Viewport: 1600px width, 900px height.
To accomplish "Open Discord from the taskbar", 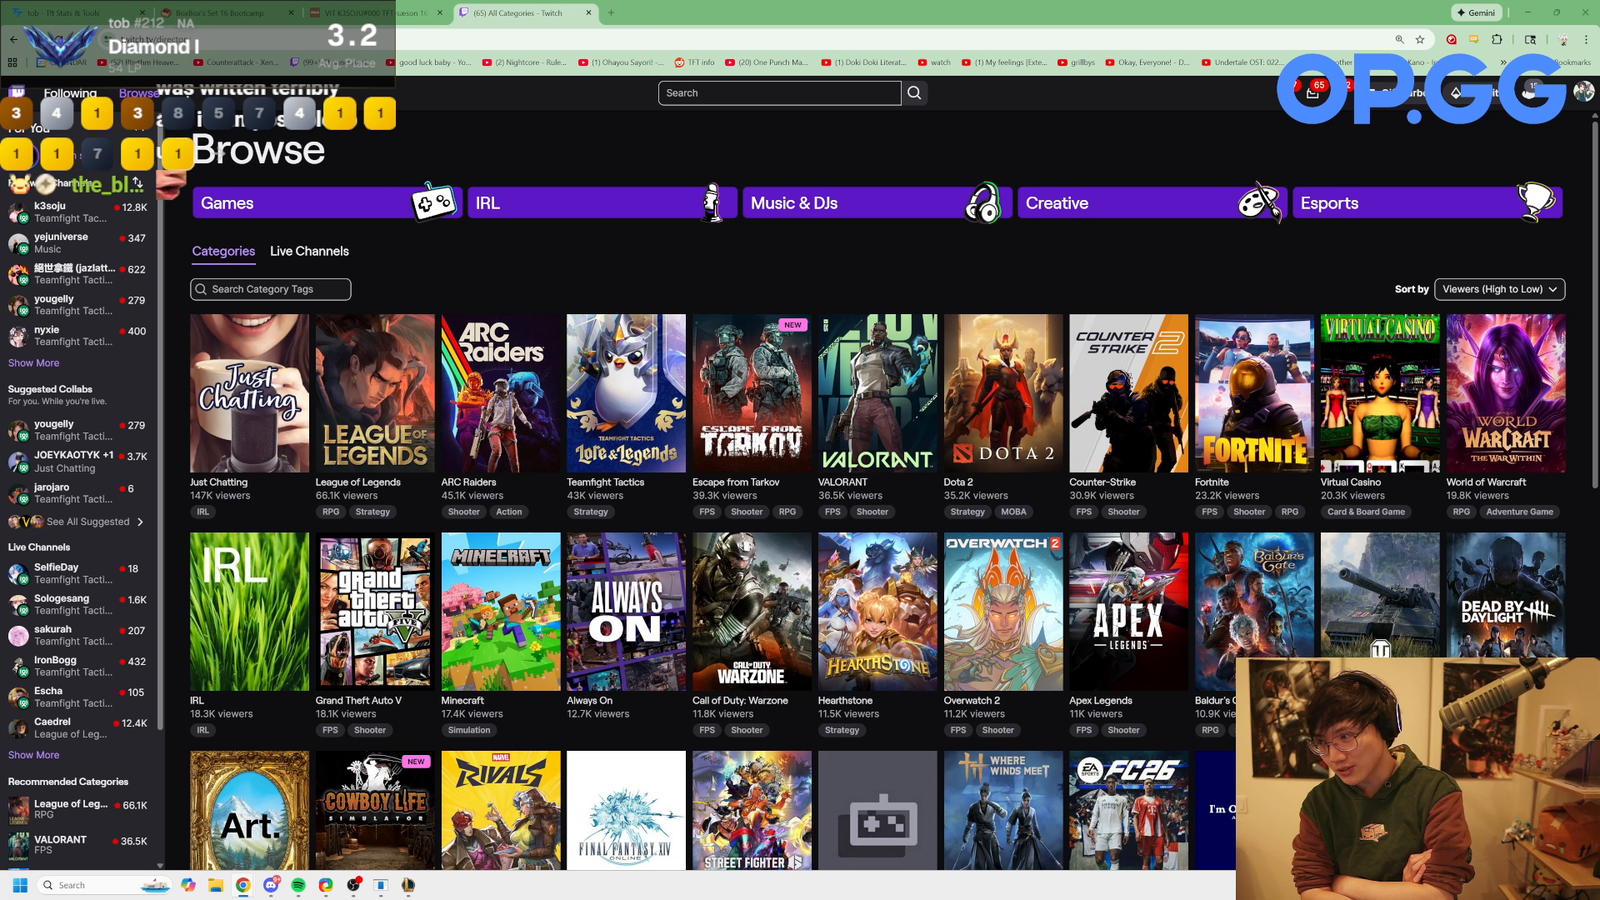I will (x=271, y=885).
